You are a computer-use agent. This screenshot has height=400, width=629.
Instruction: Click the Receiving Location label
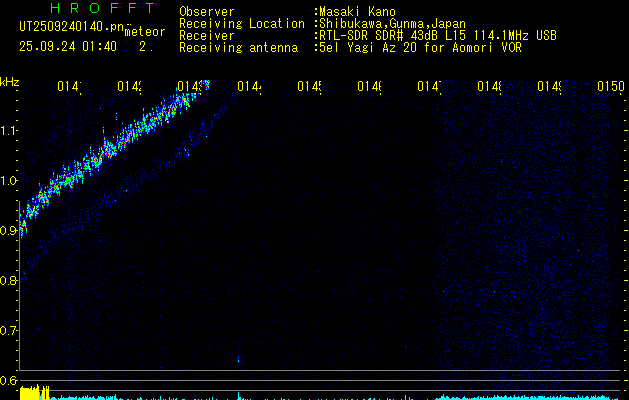pyautogui.click(x=242, y=24)
